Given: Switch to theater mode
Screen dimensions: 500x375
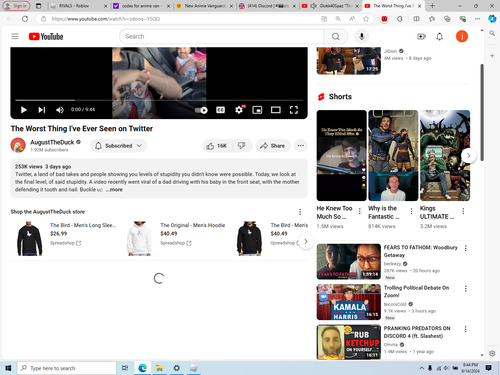Looking at the screenshot, I should (276, 110).
